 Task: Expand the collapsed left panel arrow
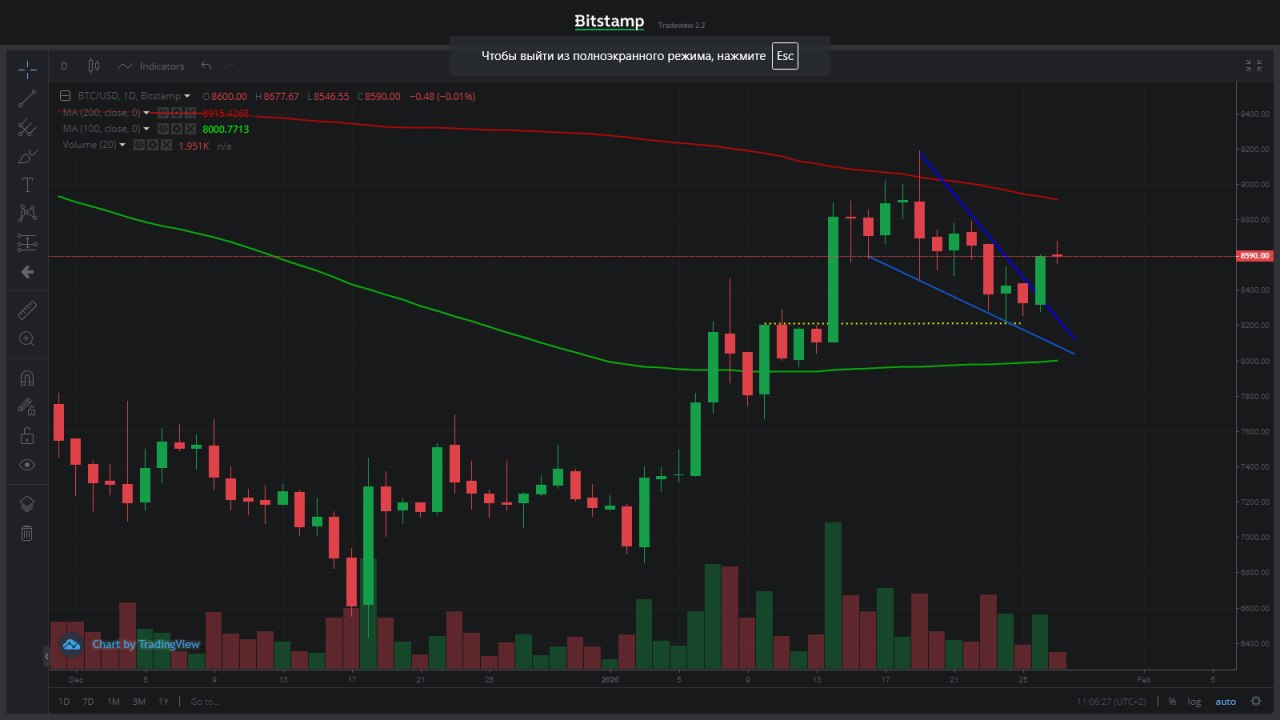pos(46,656)
